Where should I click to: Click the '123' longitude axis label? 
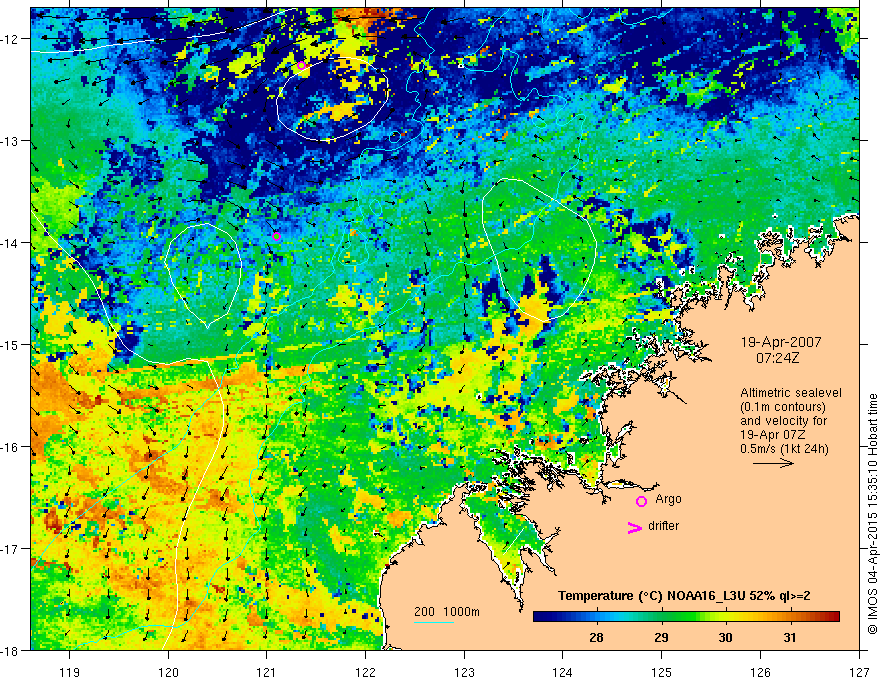pyautogui.click(x=464, y=672)
